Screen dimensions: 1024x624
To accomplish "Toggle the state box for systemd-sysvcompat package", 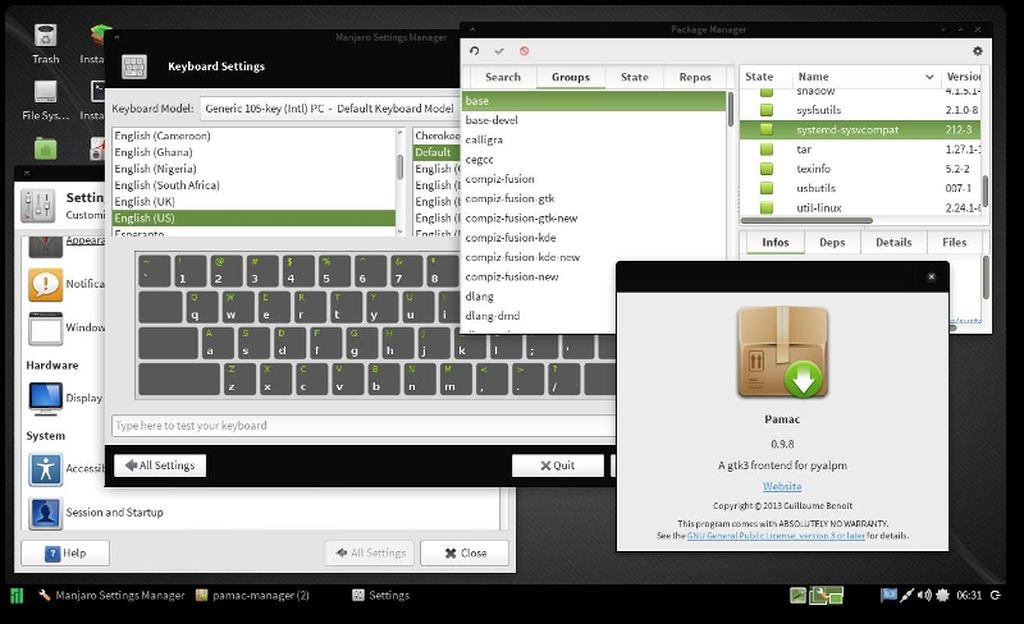I will pyautogui.click(x=767, y=130).
